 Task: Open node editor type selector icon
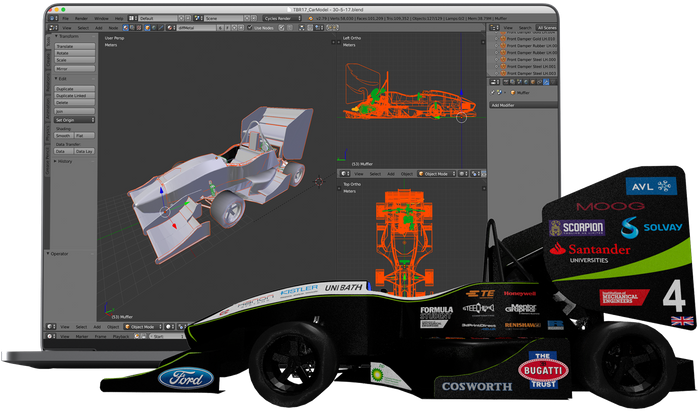(53, 28)
